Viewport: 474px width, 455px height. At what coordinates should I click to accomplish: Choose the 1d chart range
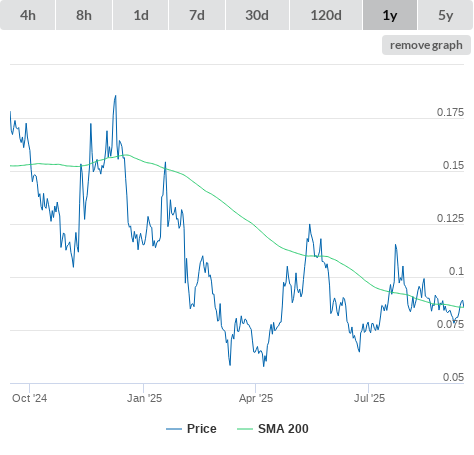[x=141, y=15]
